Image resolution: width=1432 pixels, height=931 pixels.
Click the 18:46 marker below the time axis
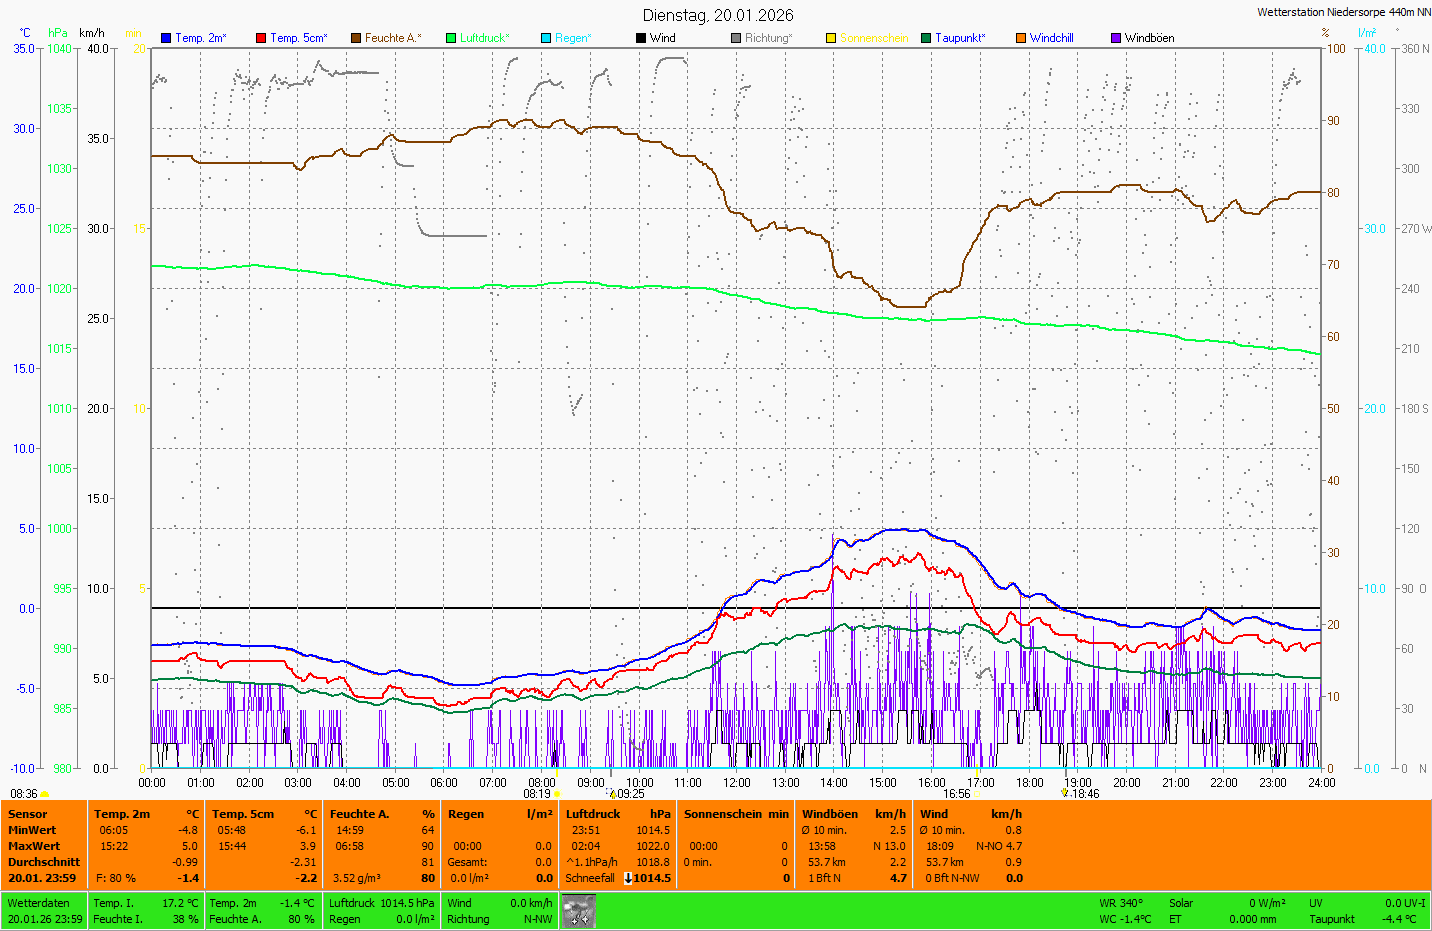click(1084, 794)
